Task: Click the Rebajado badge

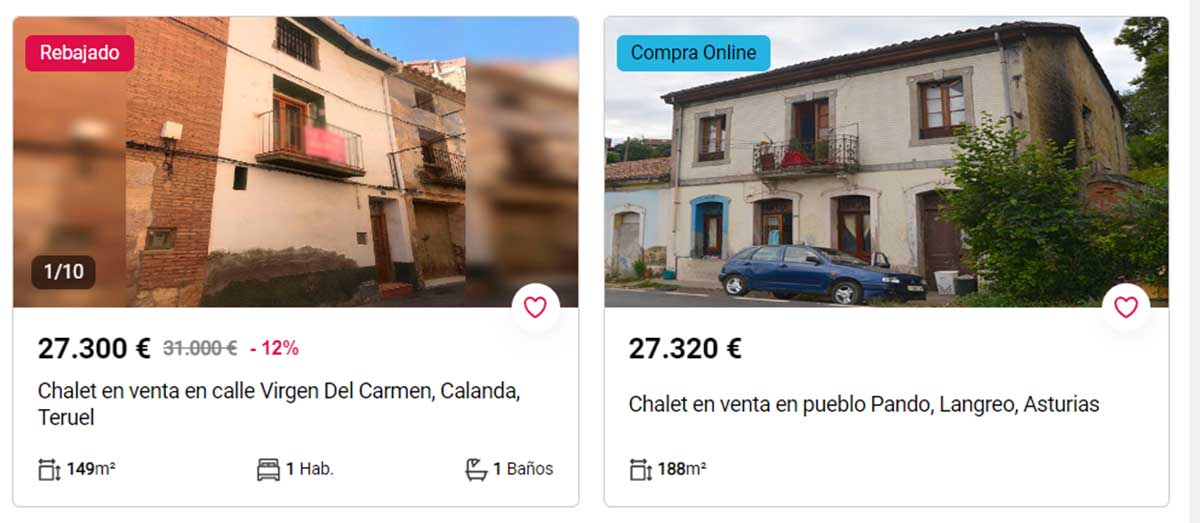Action: (79, 53)
